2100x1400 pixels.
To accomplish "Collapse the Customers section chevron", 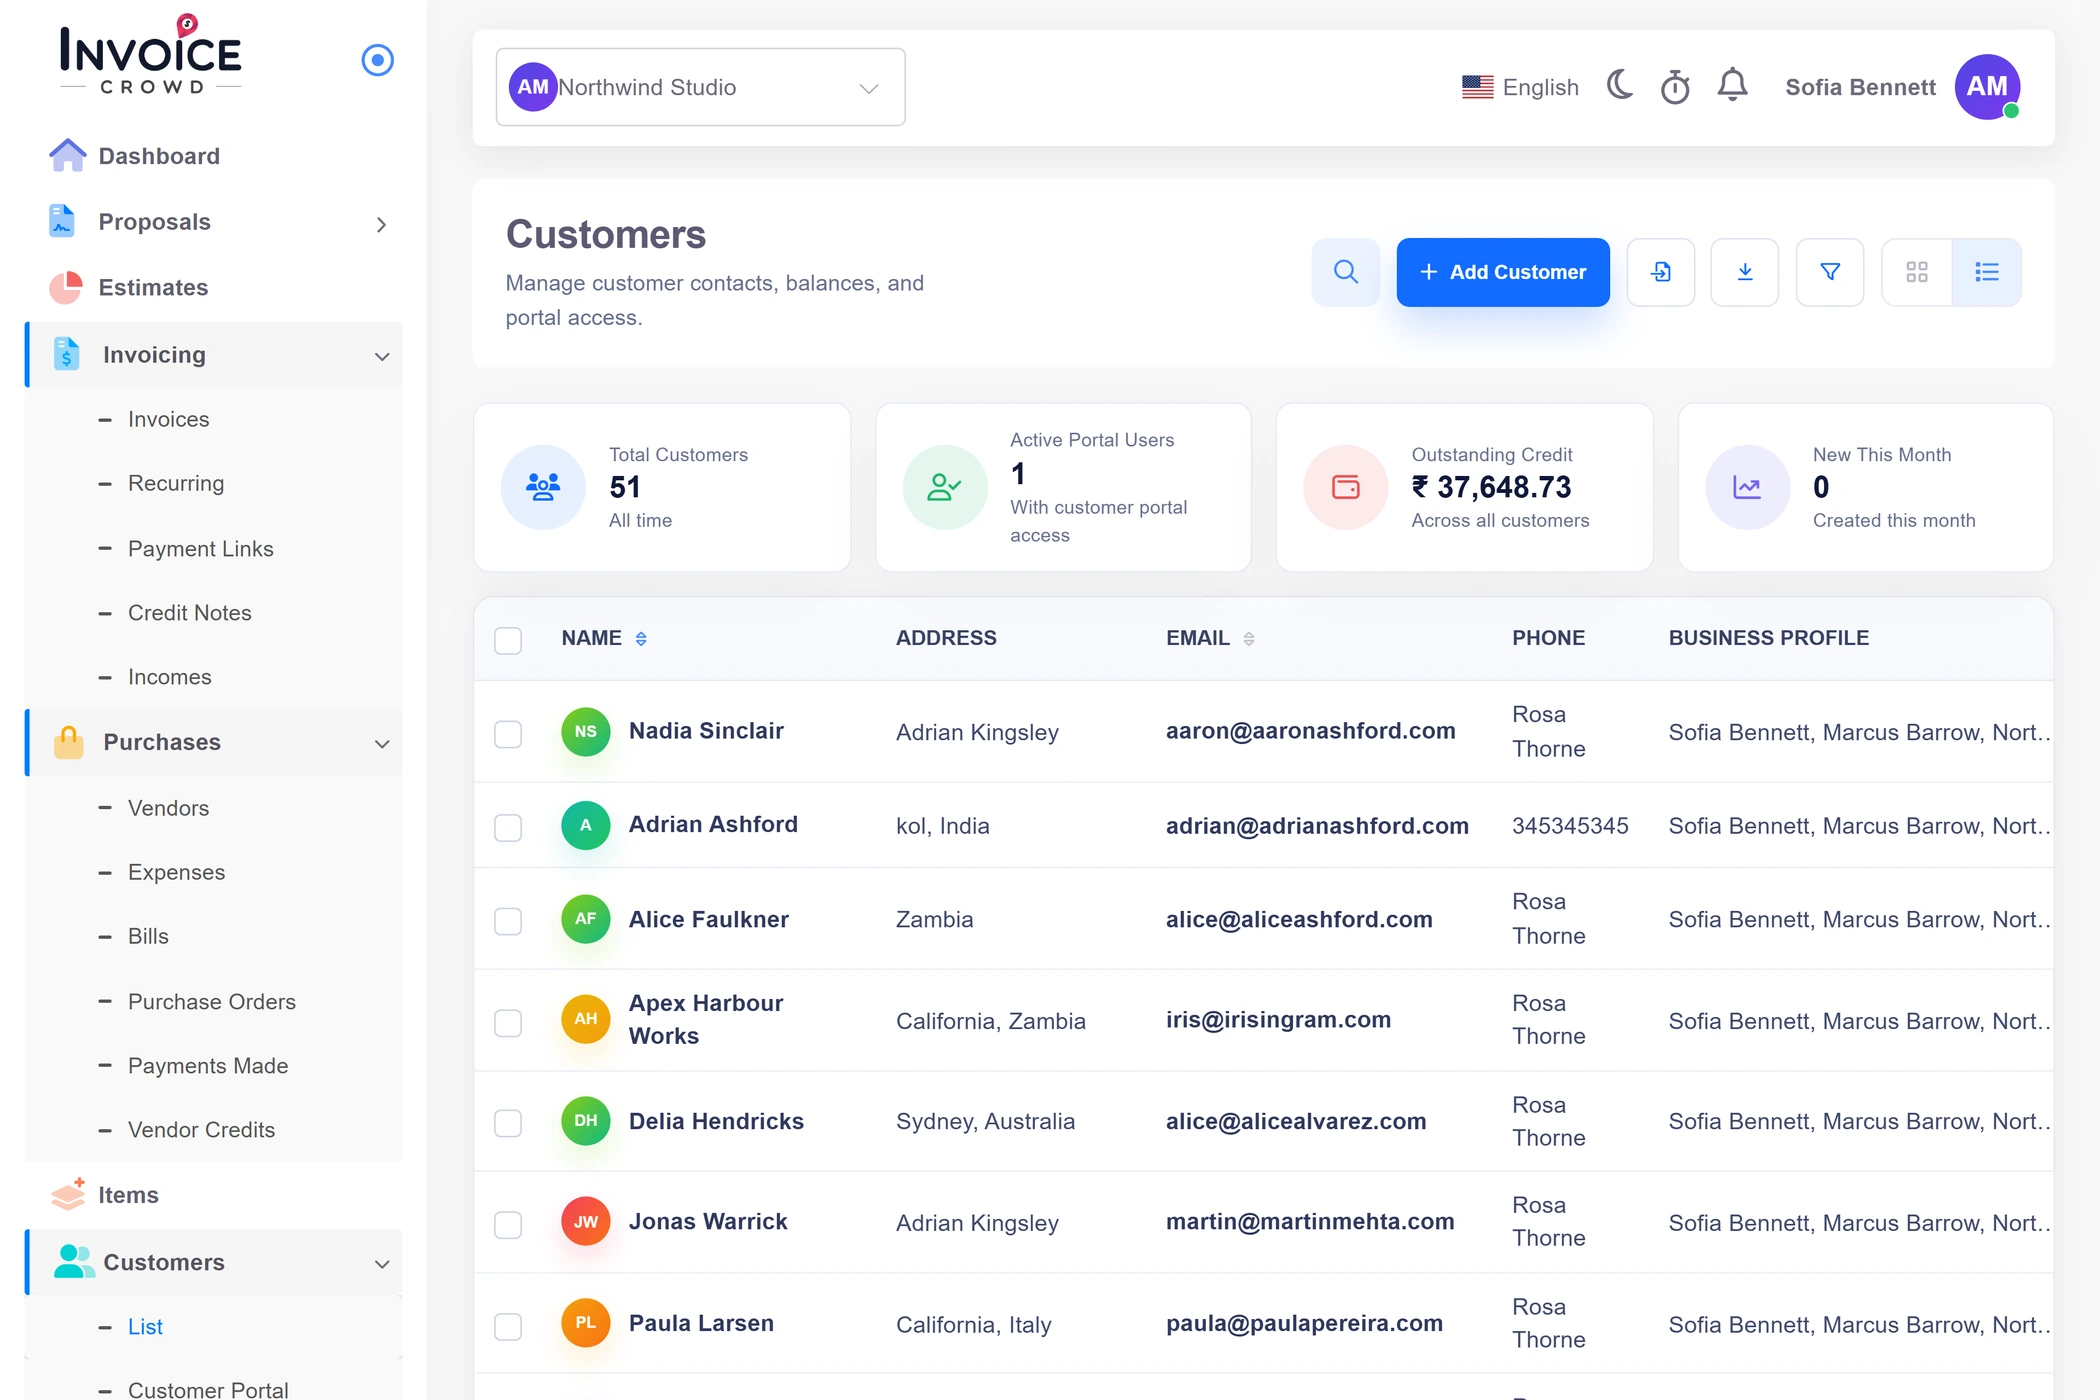I will click(382, 1264).
